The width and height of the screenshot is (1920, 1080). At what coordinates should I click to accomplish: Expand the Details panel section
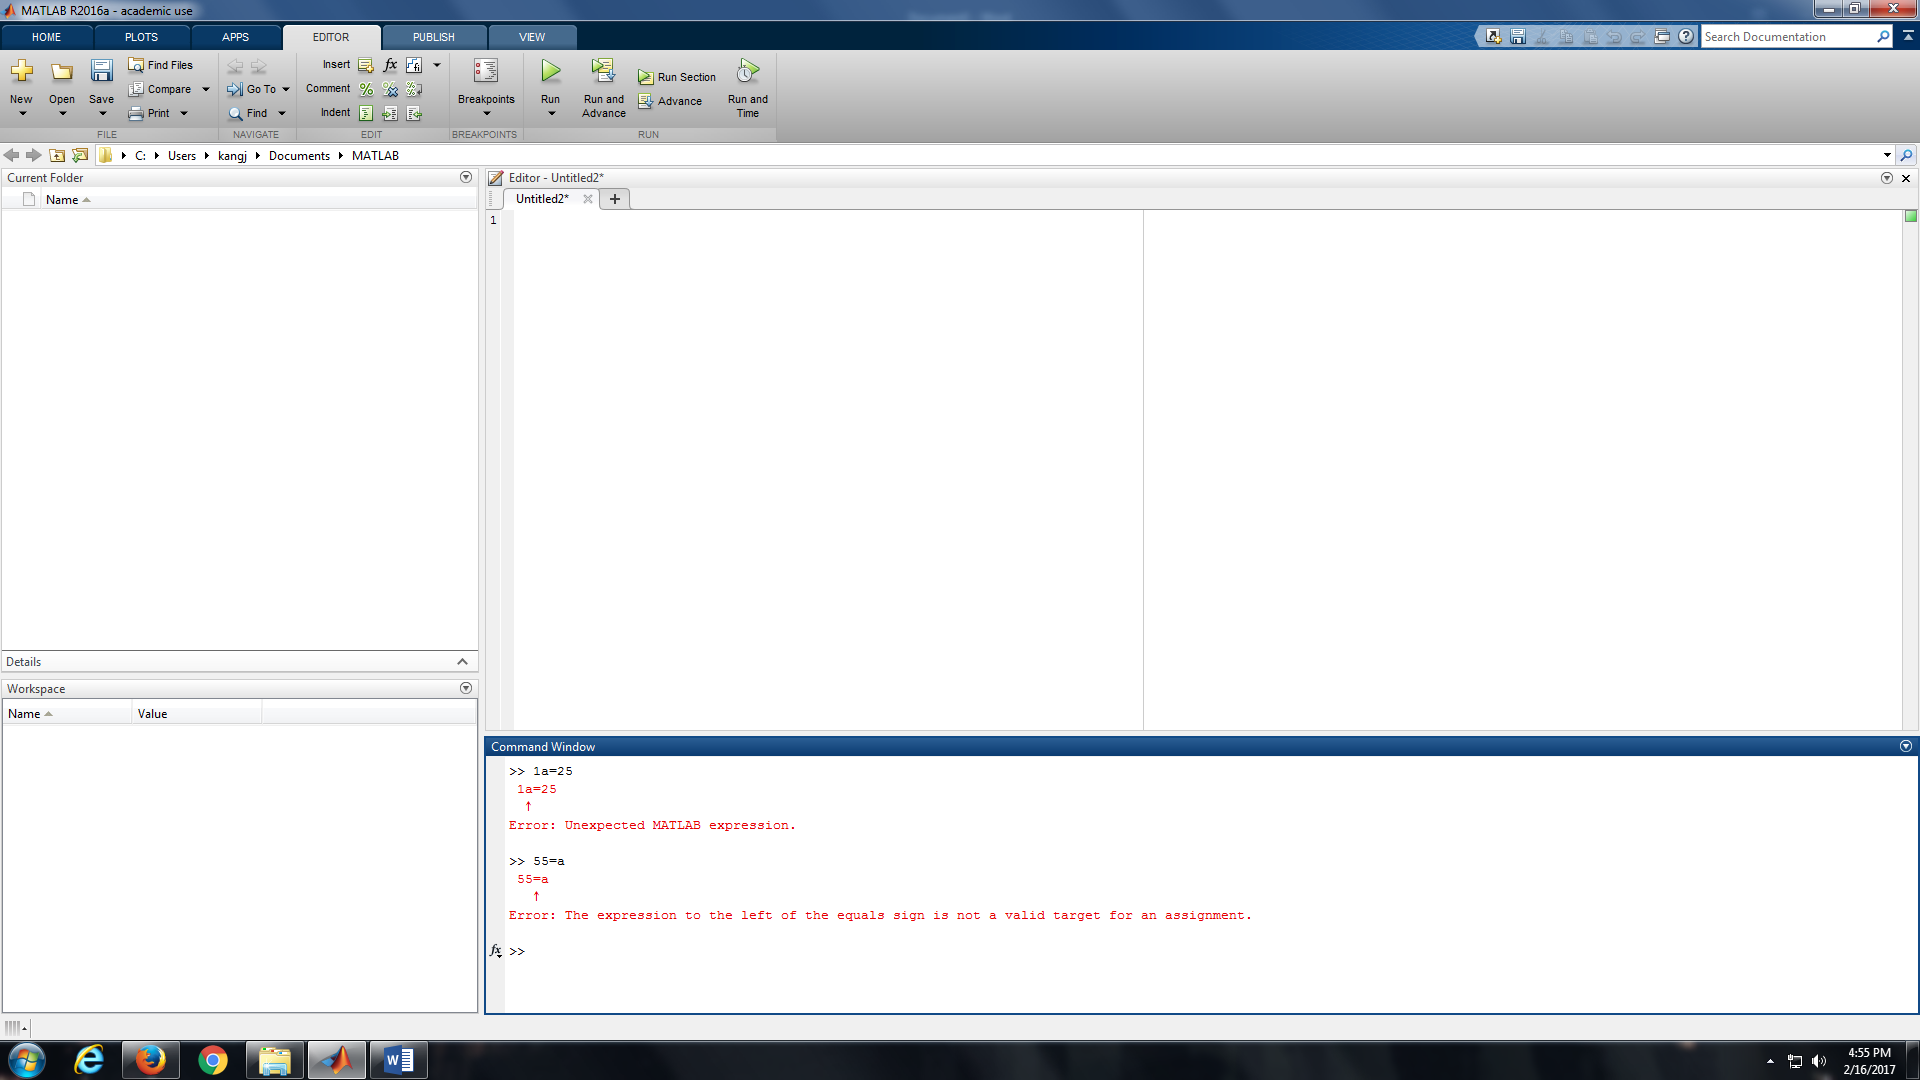[464, 661]
